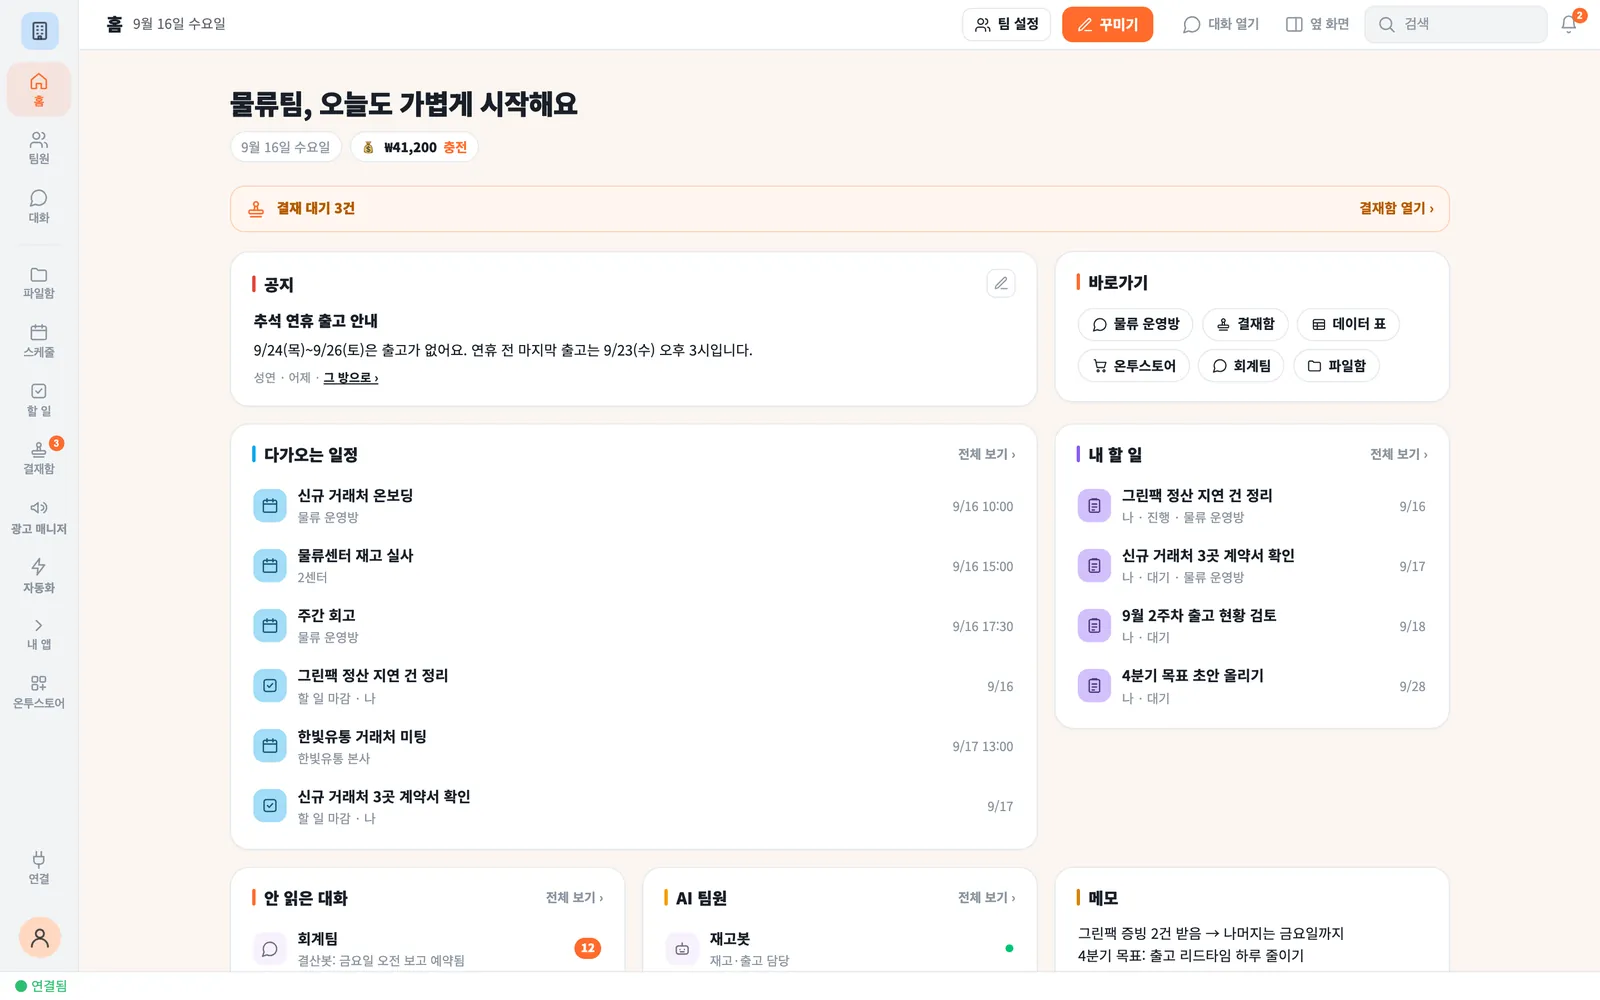The width and height of the screenshot is (1600, 1000).
Task: Click task icon of 9월 2주차 출고 현황 검토
Action: point(1094,626)
